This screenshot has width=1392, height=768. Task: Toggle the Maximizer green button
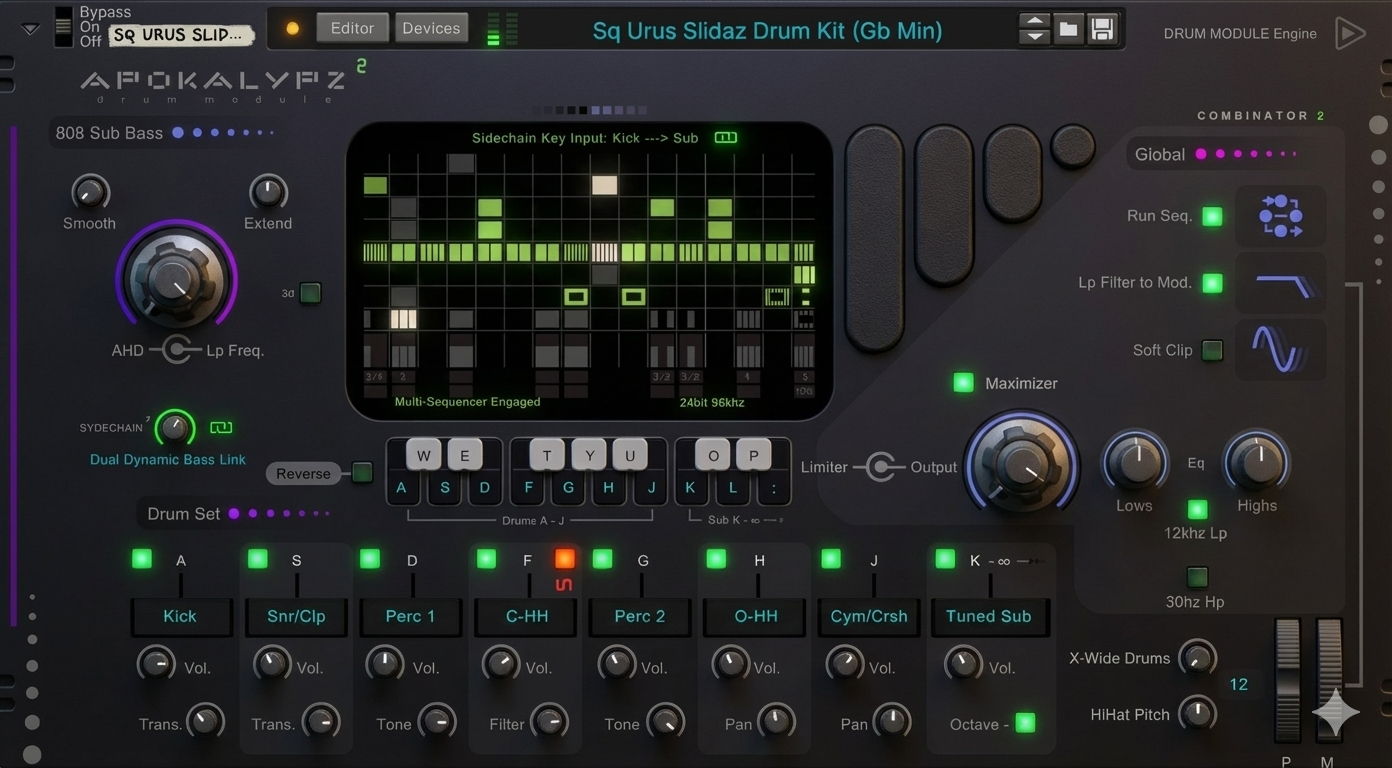tap(963, 382)
